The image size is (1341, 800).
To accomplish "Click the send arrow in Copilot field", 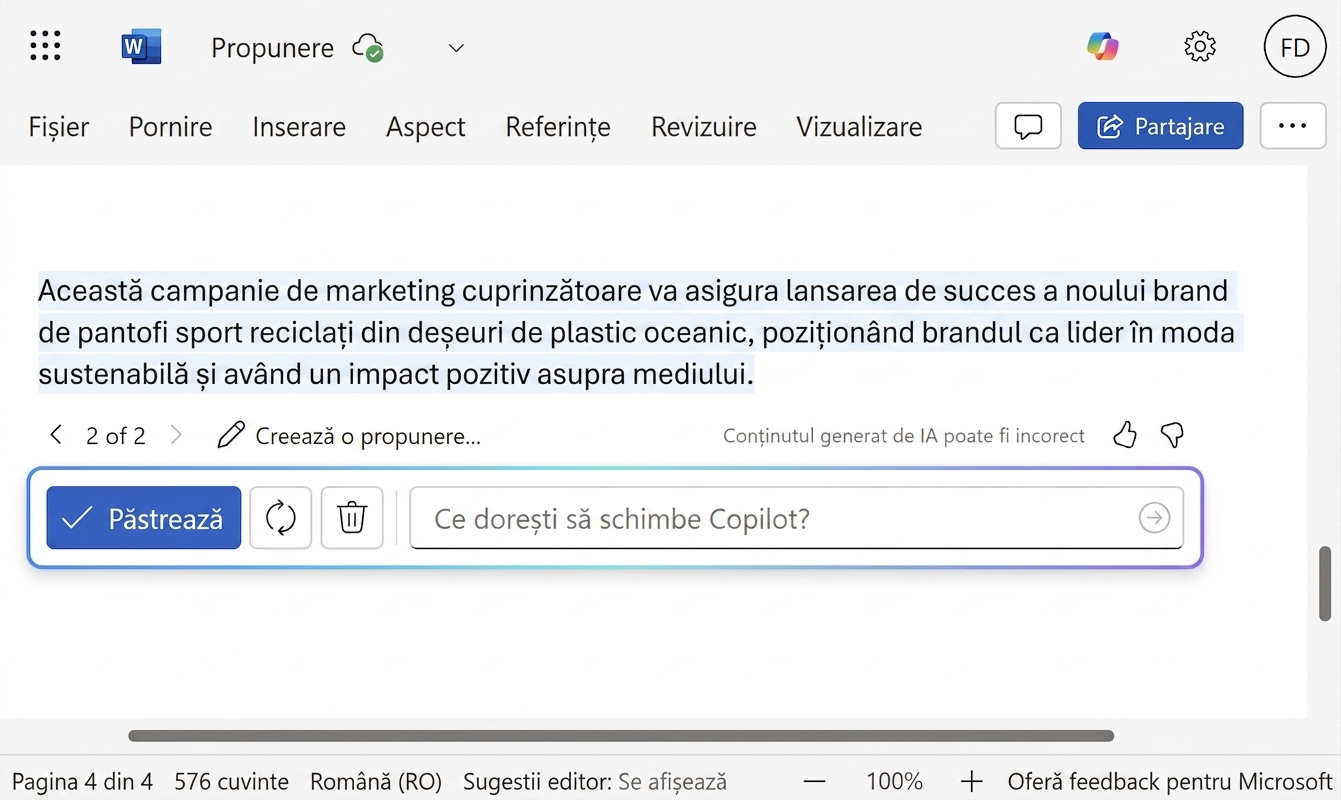I will [1154, 518].
